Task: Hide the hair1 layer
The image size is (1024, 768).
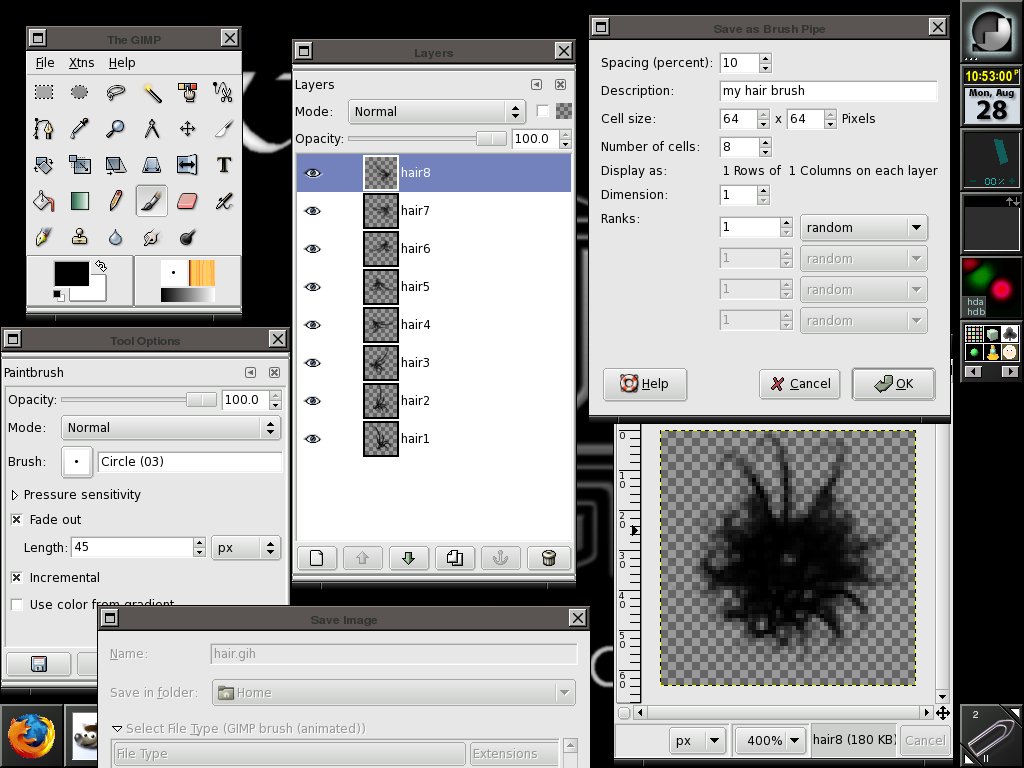Action: (x=313, y=439)
